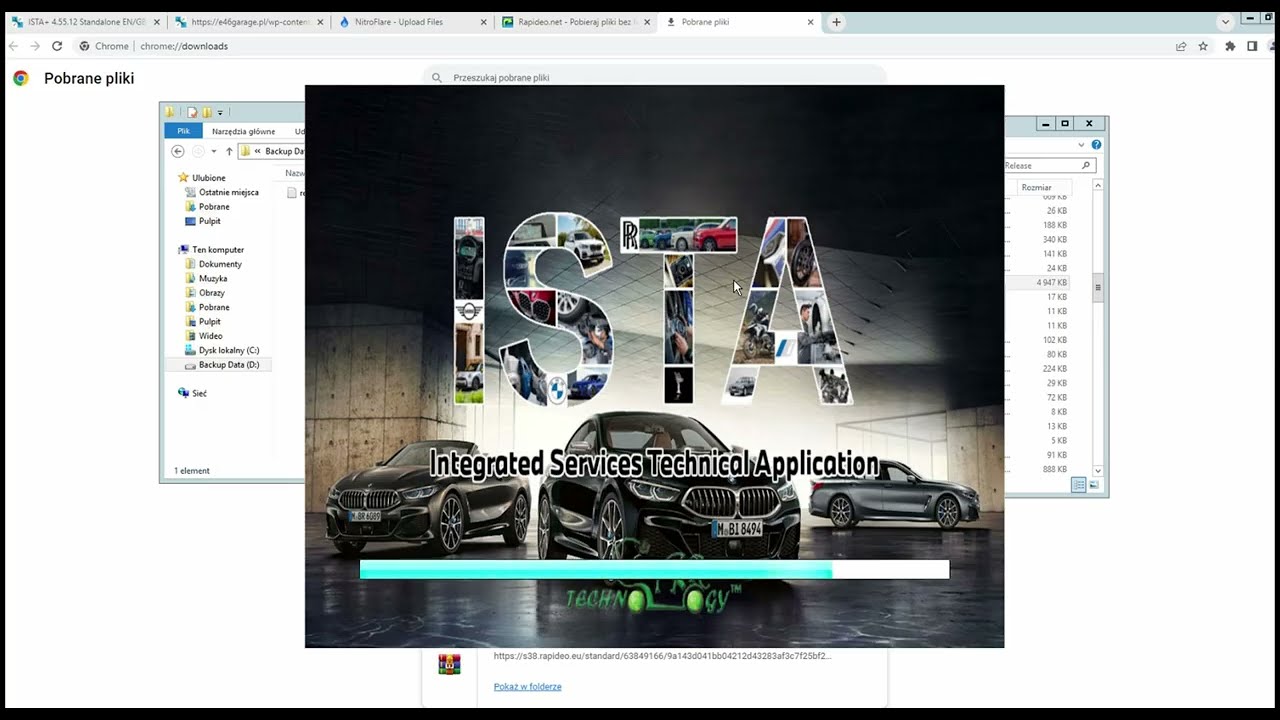
Task: Click Backup Data path in Explorer address bar
Action: [285, 151]
